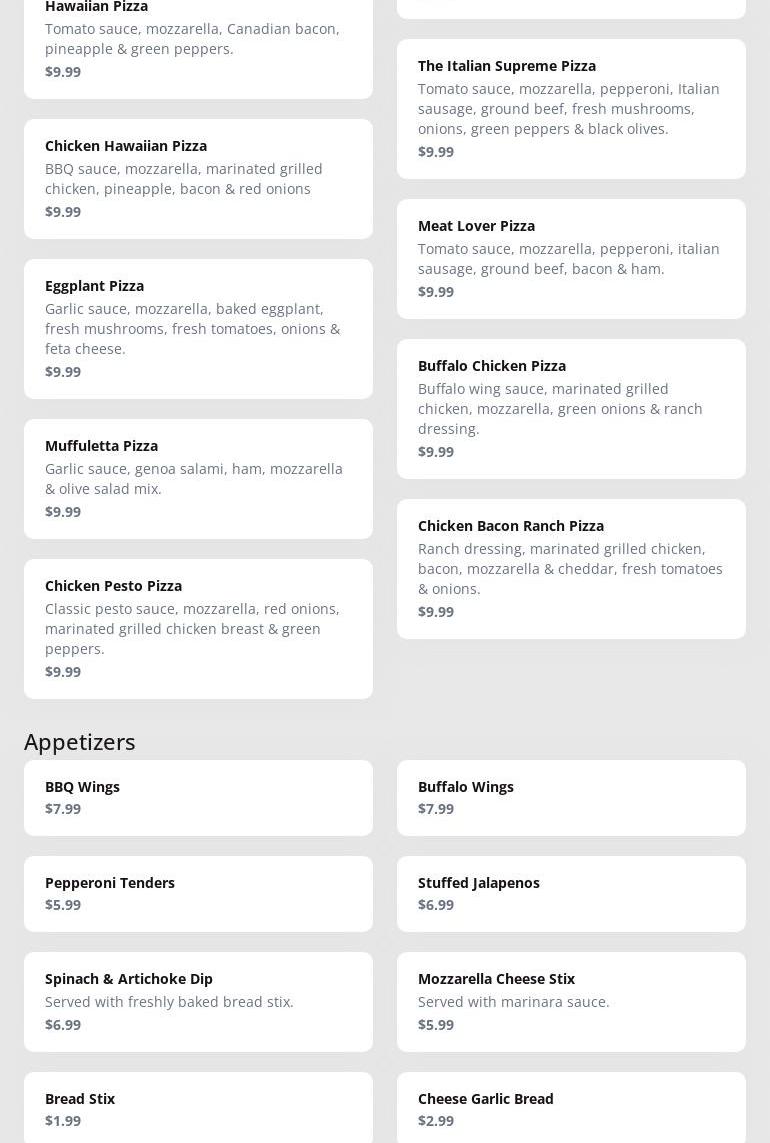Viewport: 770px width, 1143px height.
Task: Order the BBQ Wings appetizer
Action: click(x=198, y=797)
